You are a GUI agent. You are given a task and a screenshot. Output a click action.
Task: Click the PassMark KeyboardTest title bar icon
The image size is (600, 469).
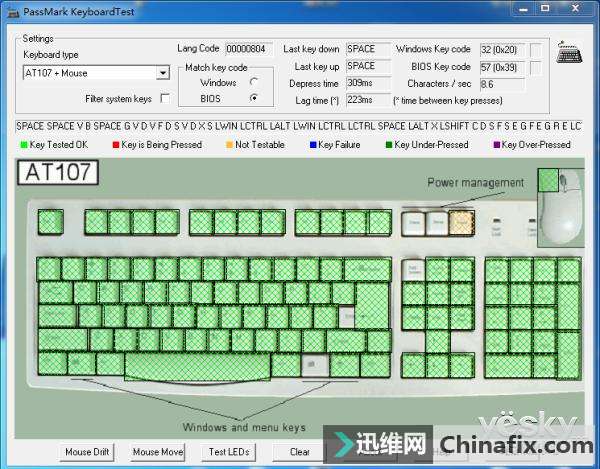pos(13,12)
